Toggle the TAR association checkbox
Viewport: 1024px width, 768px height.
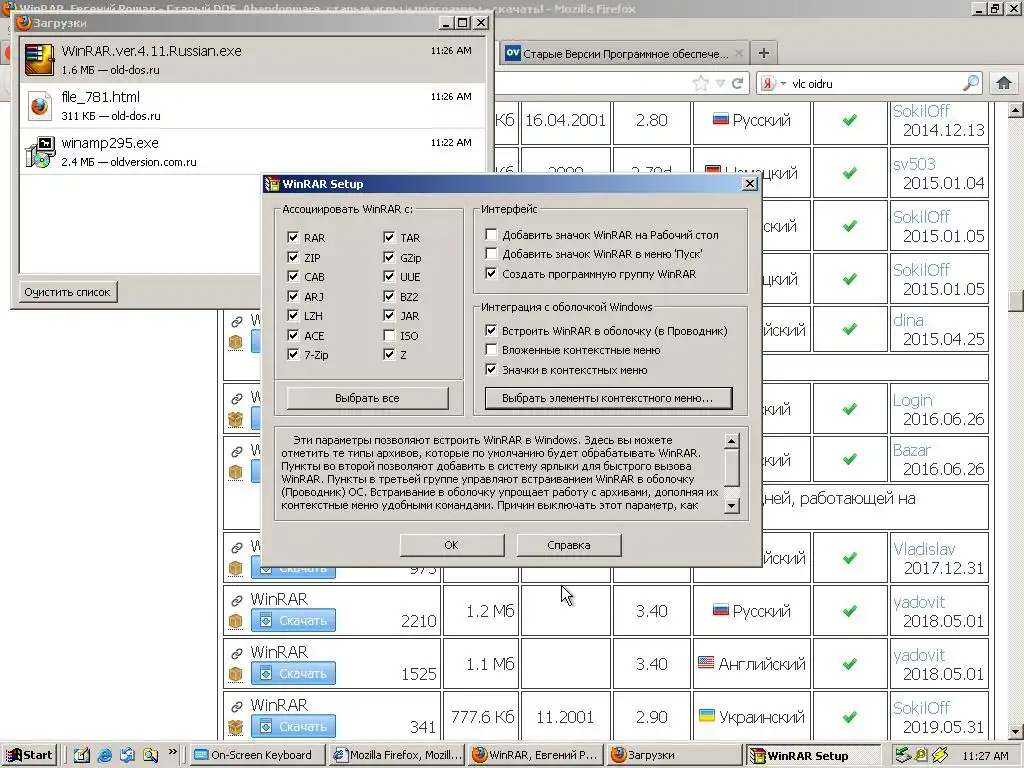(x=389, y=238)
